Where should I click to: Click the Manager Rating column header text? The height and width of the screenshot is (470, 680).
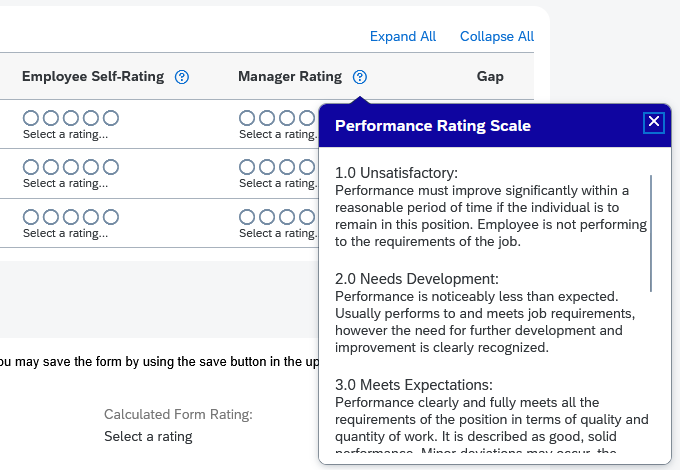coord(290,77)
